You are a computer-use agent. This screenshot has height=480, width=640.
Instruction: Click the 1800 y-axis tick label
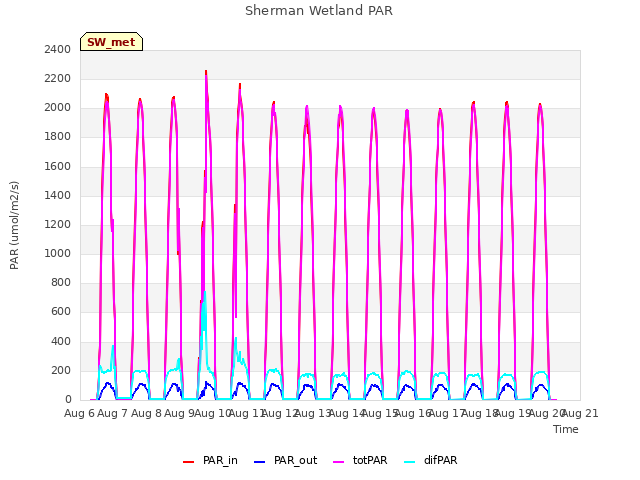point(58,137)
